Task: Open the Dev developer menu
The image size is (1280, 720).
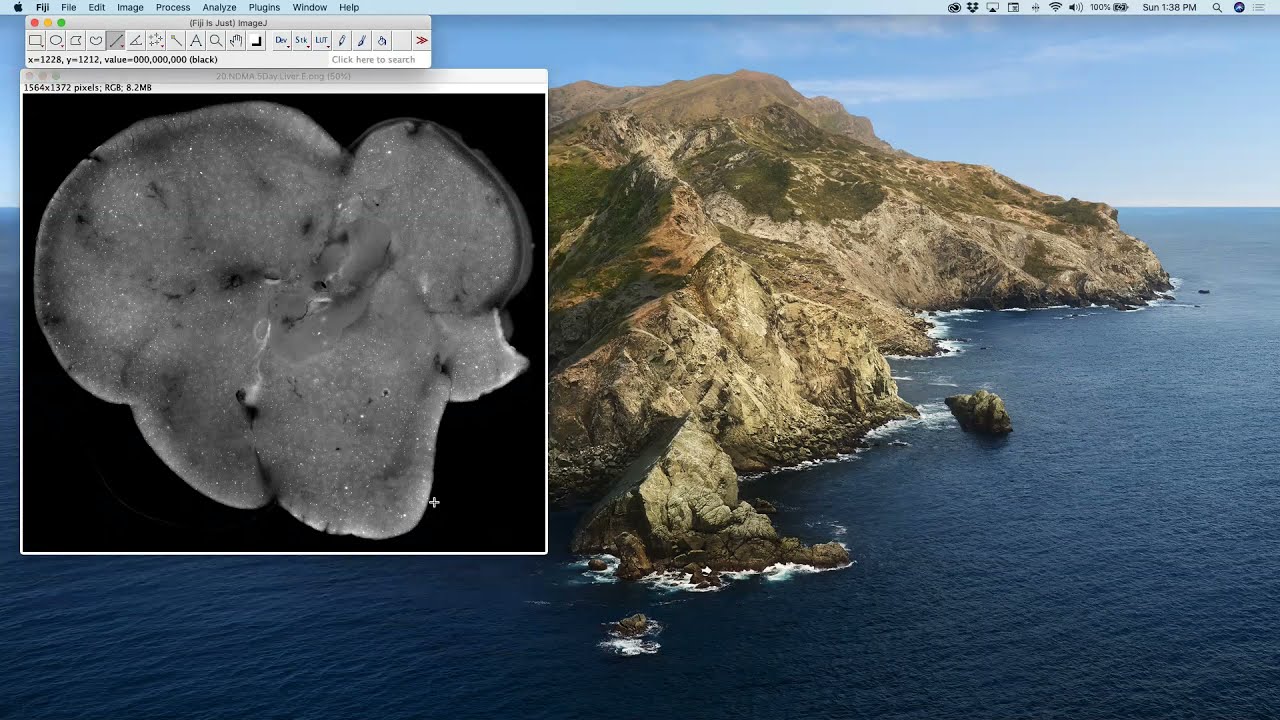Action: (x=281, y=41)
